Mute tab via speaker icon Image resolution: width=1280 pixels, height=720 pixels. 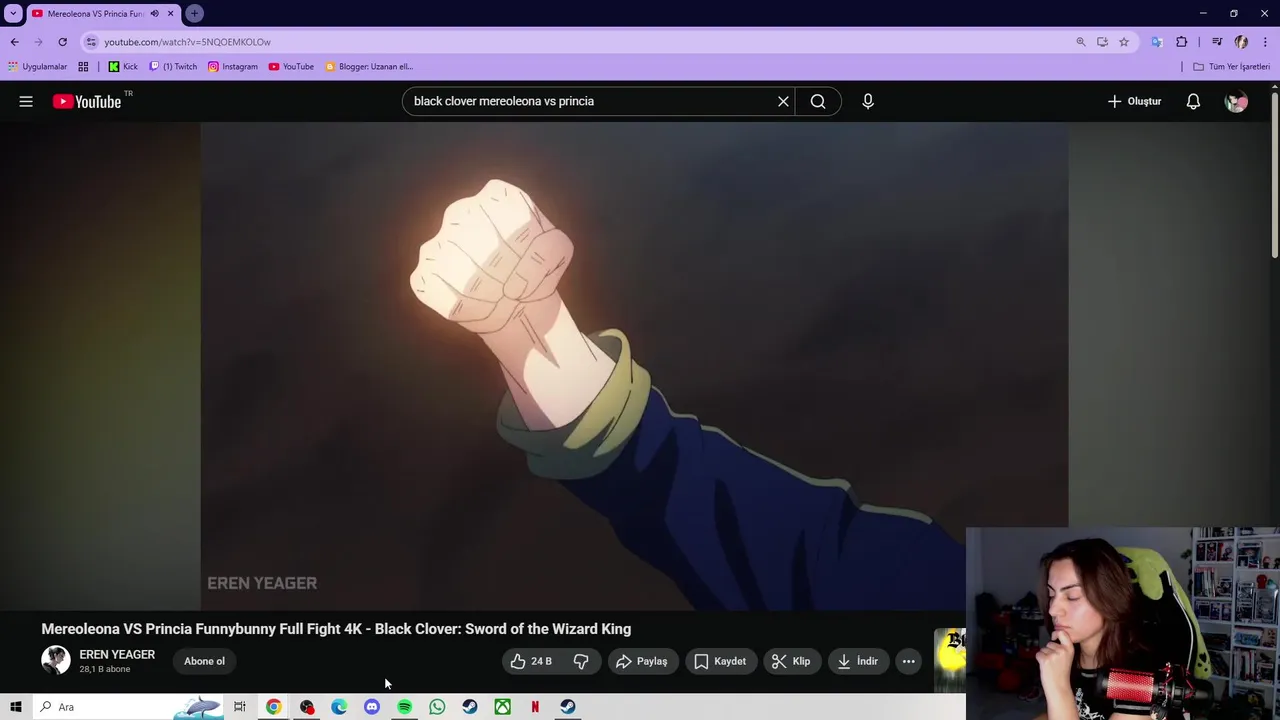point(154,14)
